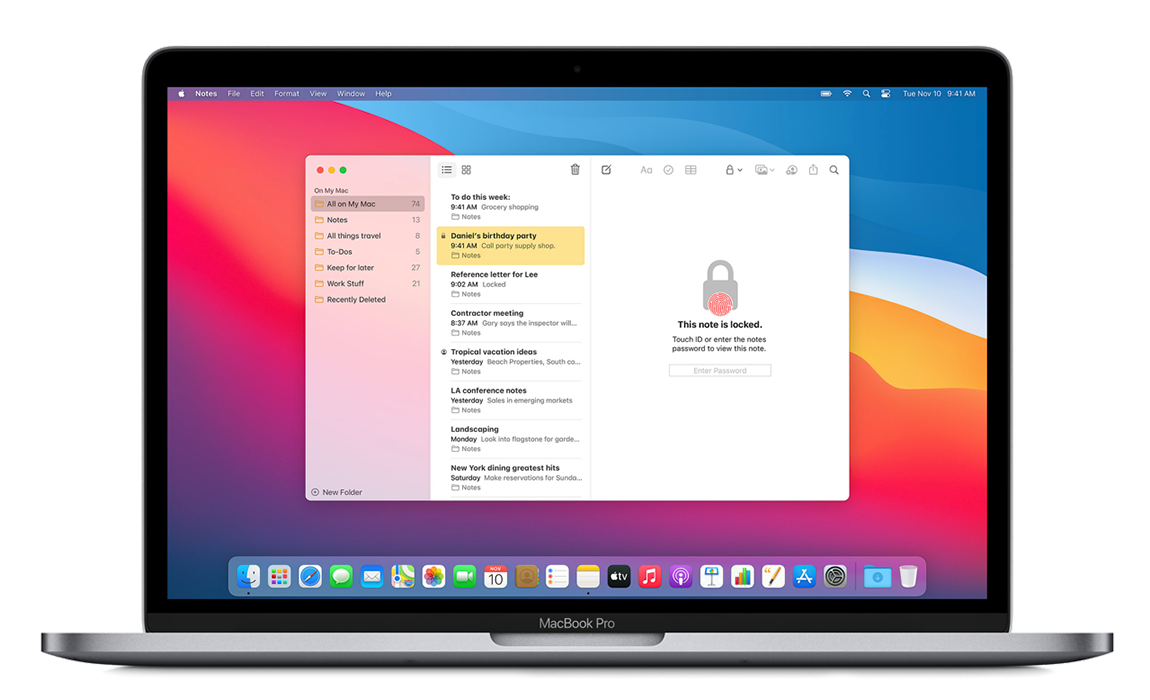
Task: Add people using the collaborate icon
Action: point(791,170)
